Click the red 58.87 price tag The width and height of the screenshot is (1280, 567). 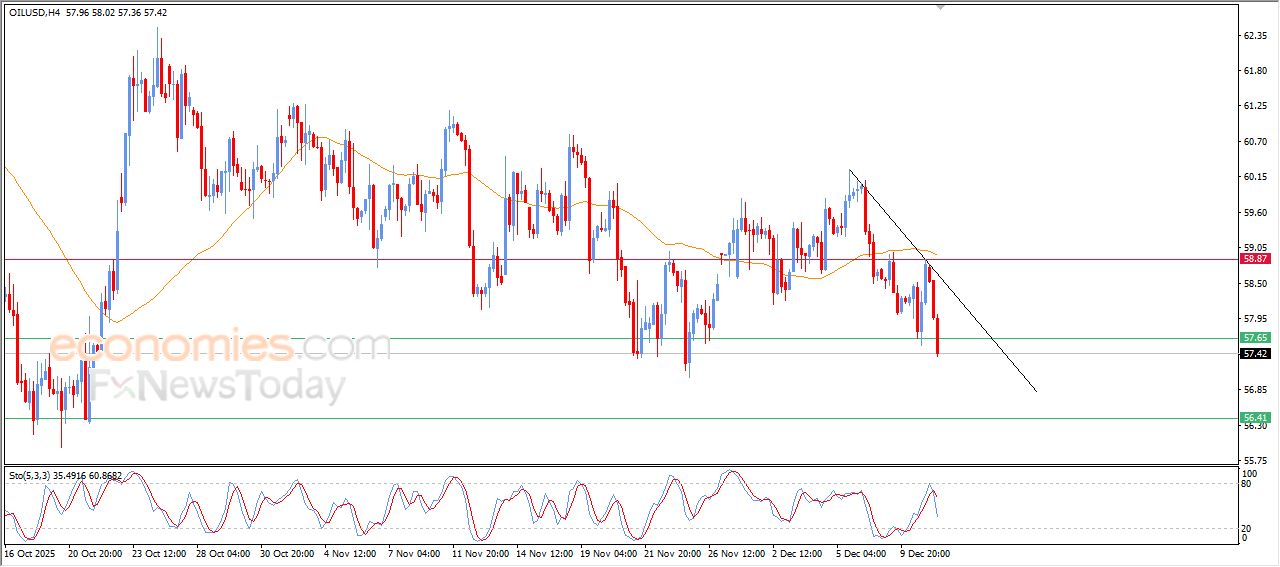(1255, 259)
